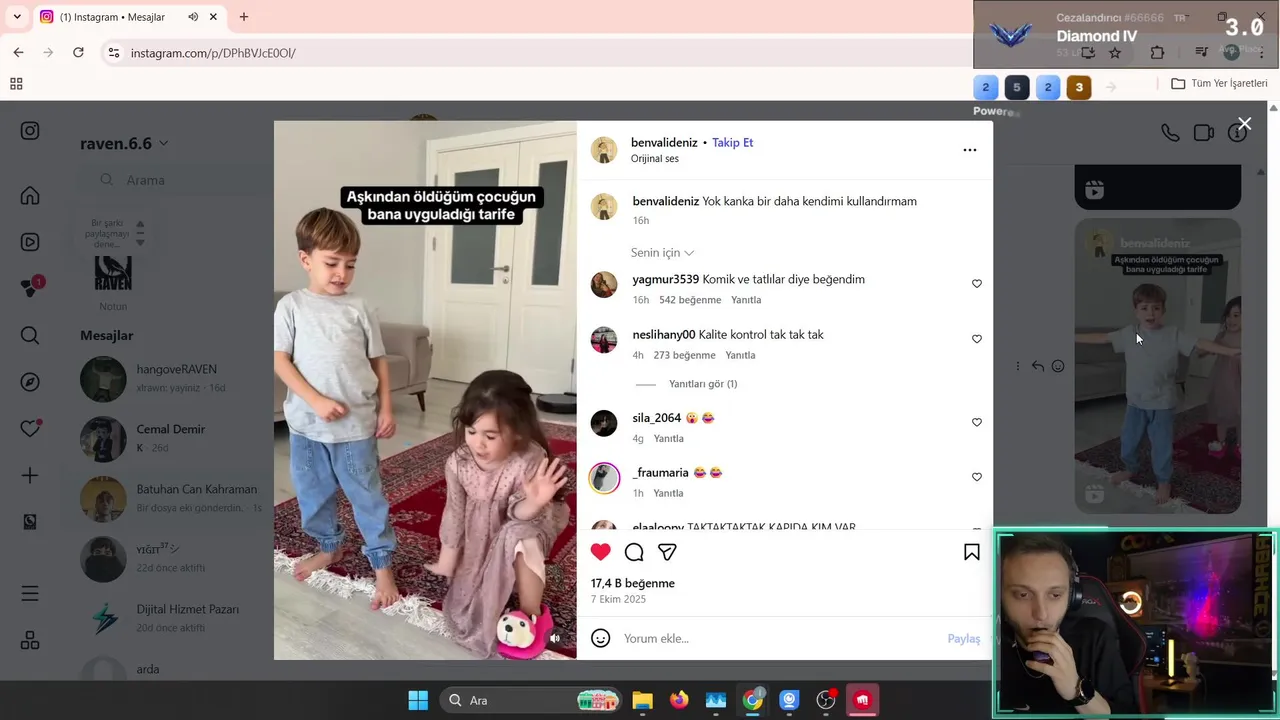Close the Instagram Mesajlar browser tab
This screenshot has height=720, width=1280.
point(213,17)
